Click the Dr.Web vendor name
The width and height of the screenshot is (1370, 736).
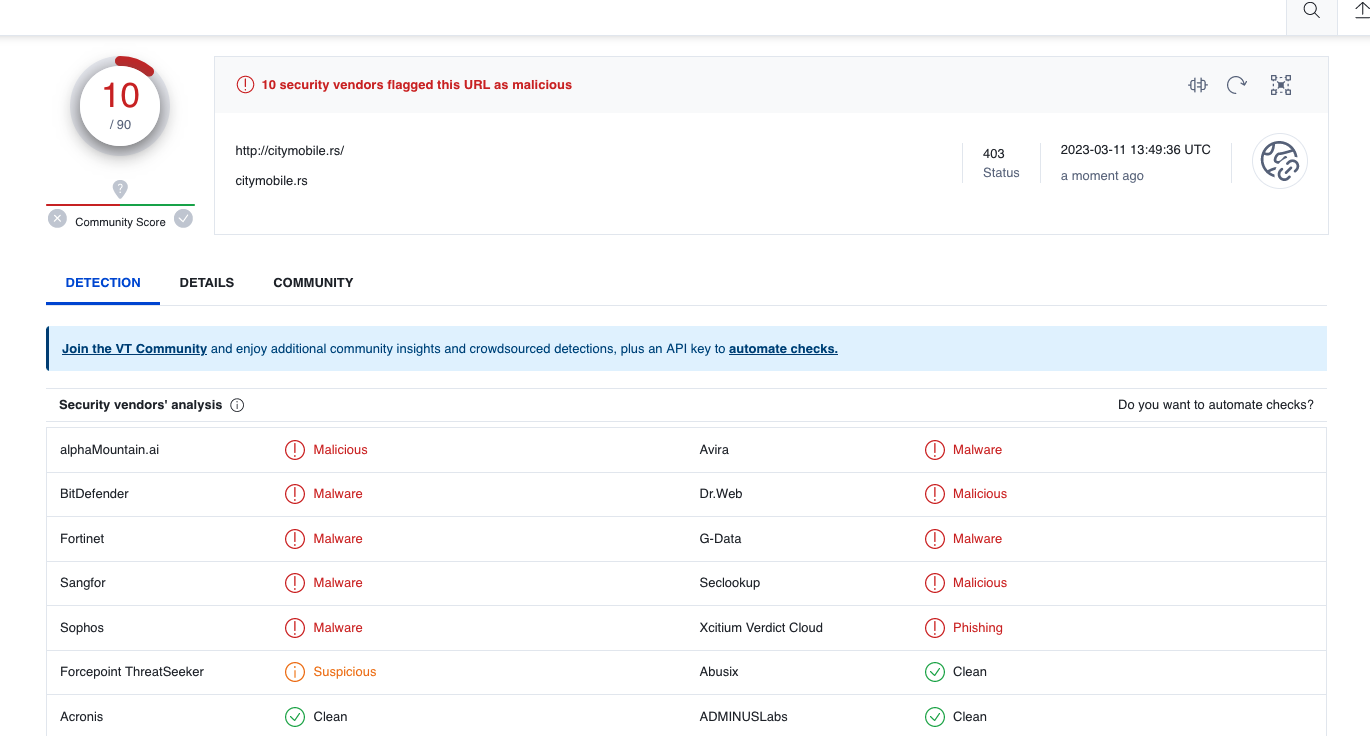click(x=721, y=494)
